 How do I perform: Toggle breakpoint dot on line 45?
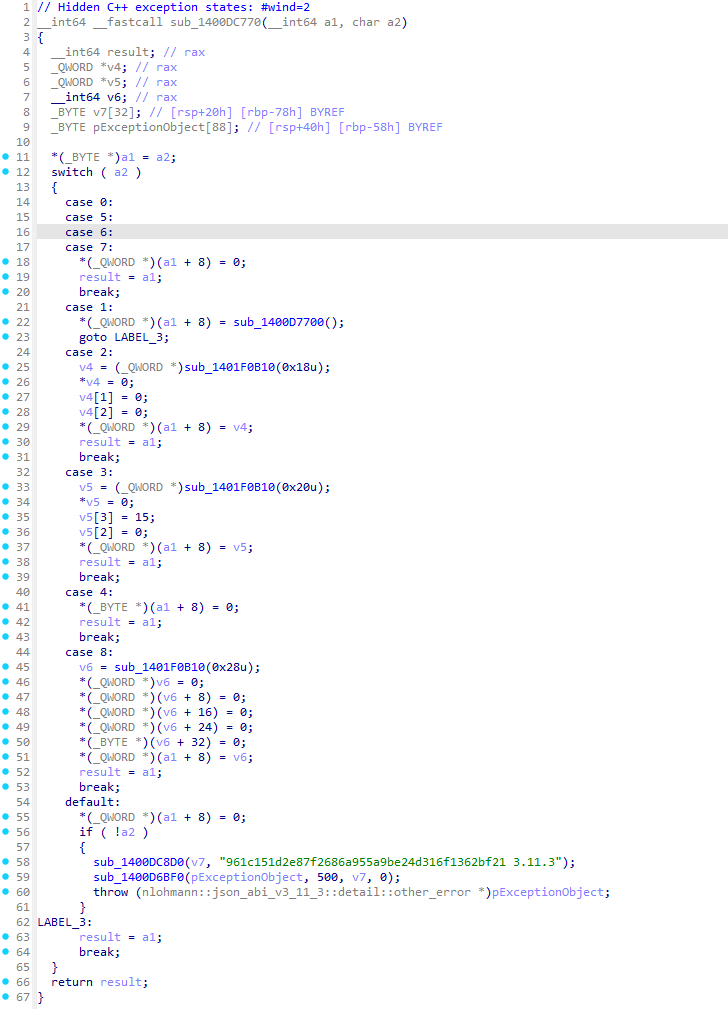point(6,667)
